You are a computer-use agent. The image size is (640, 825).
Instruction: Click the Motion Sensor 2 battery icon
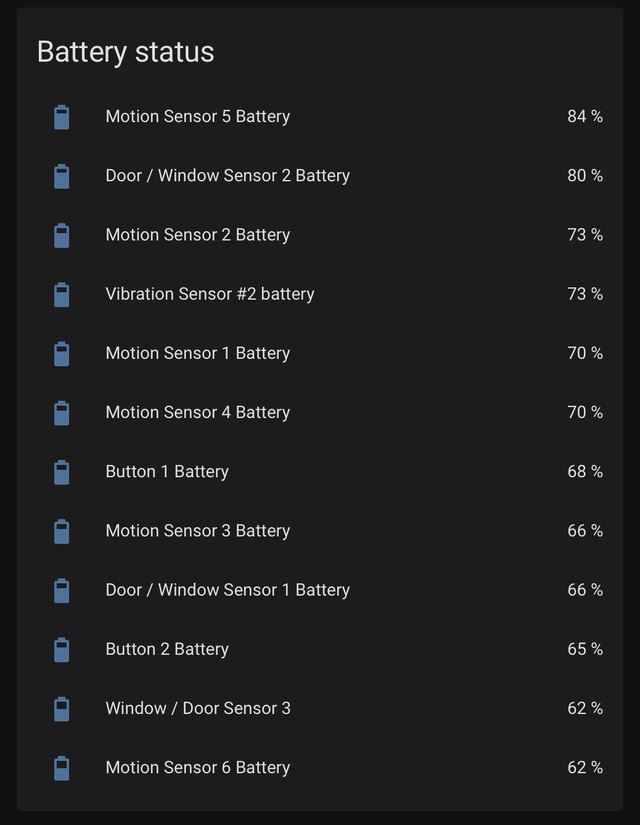click(61, 235)
